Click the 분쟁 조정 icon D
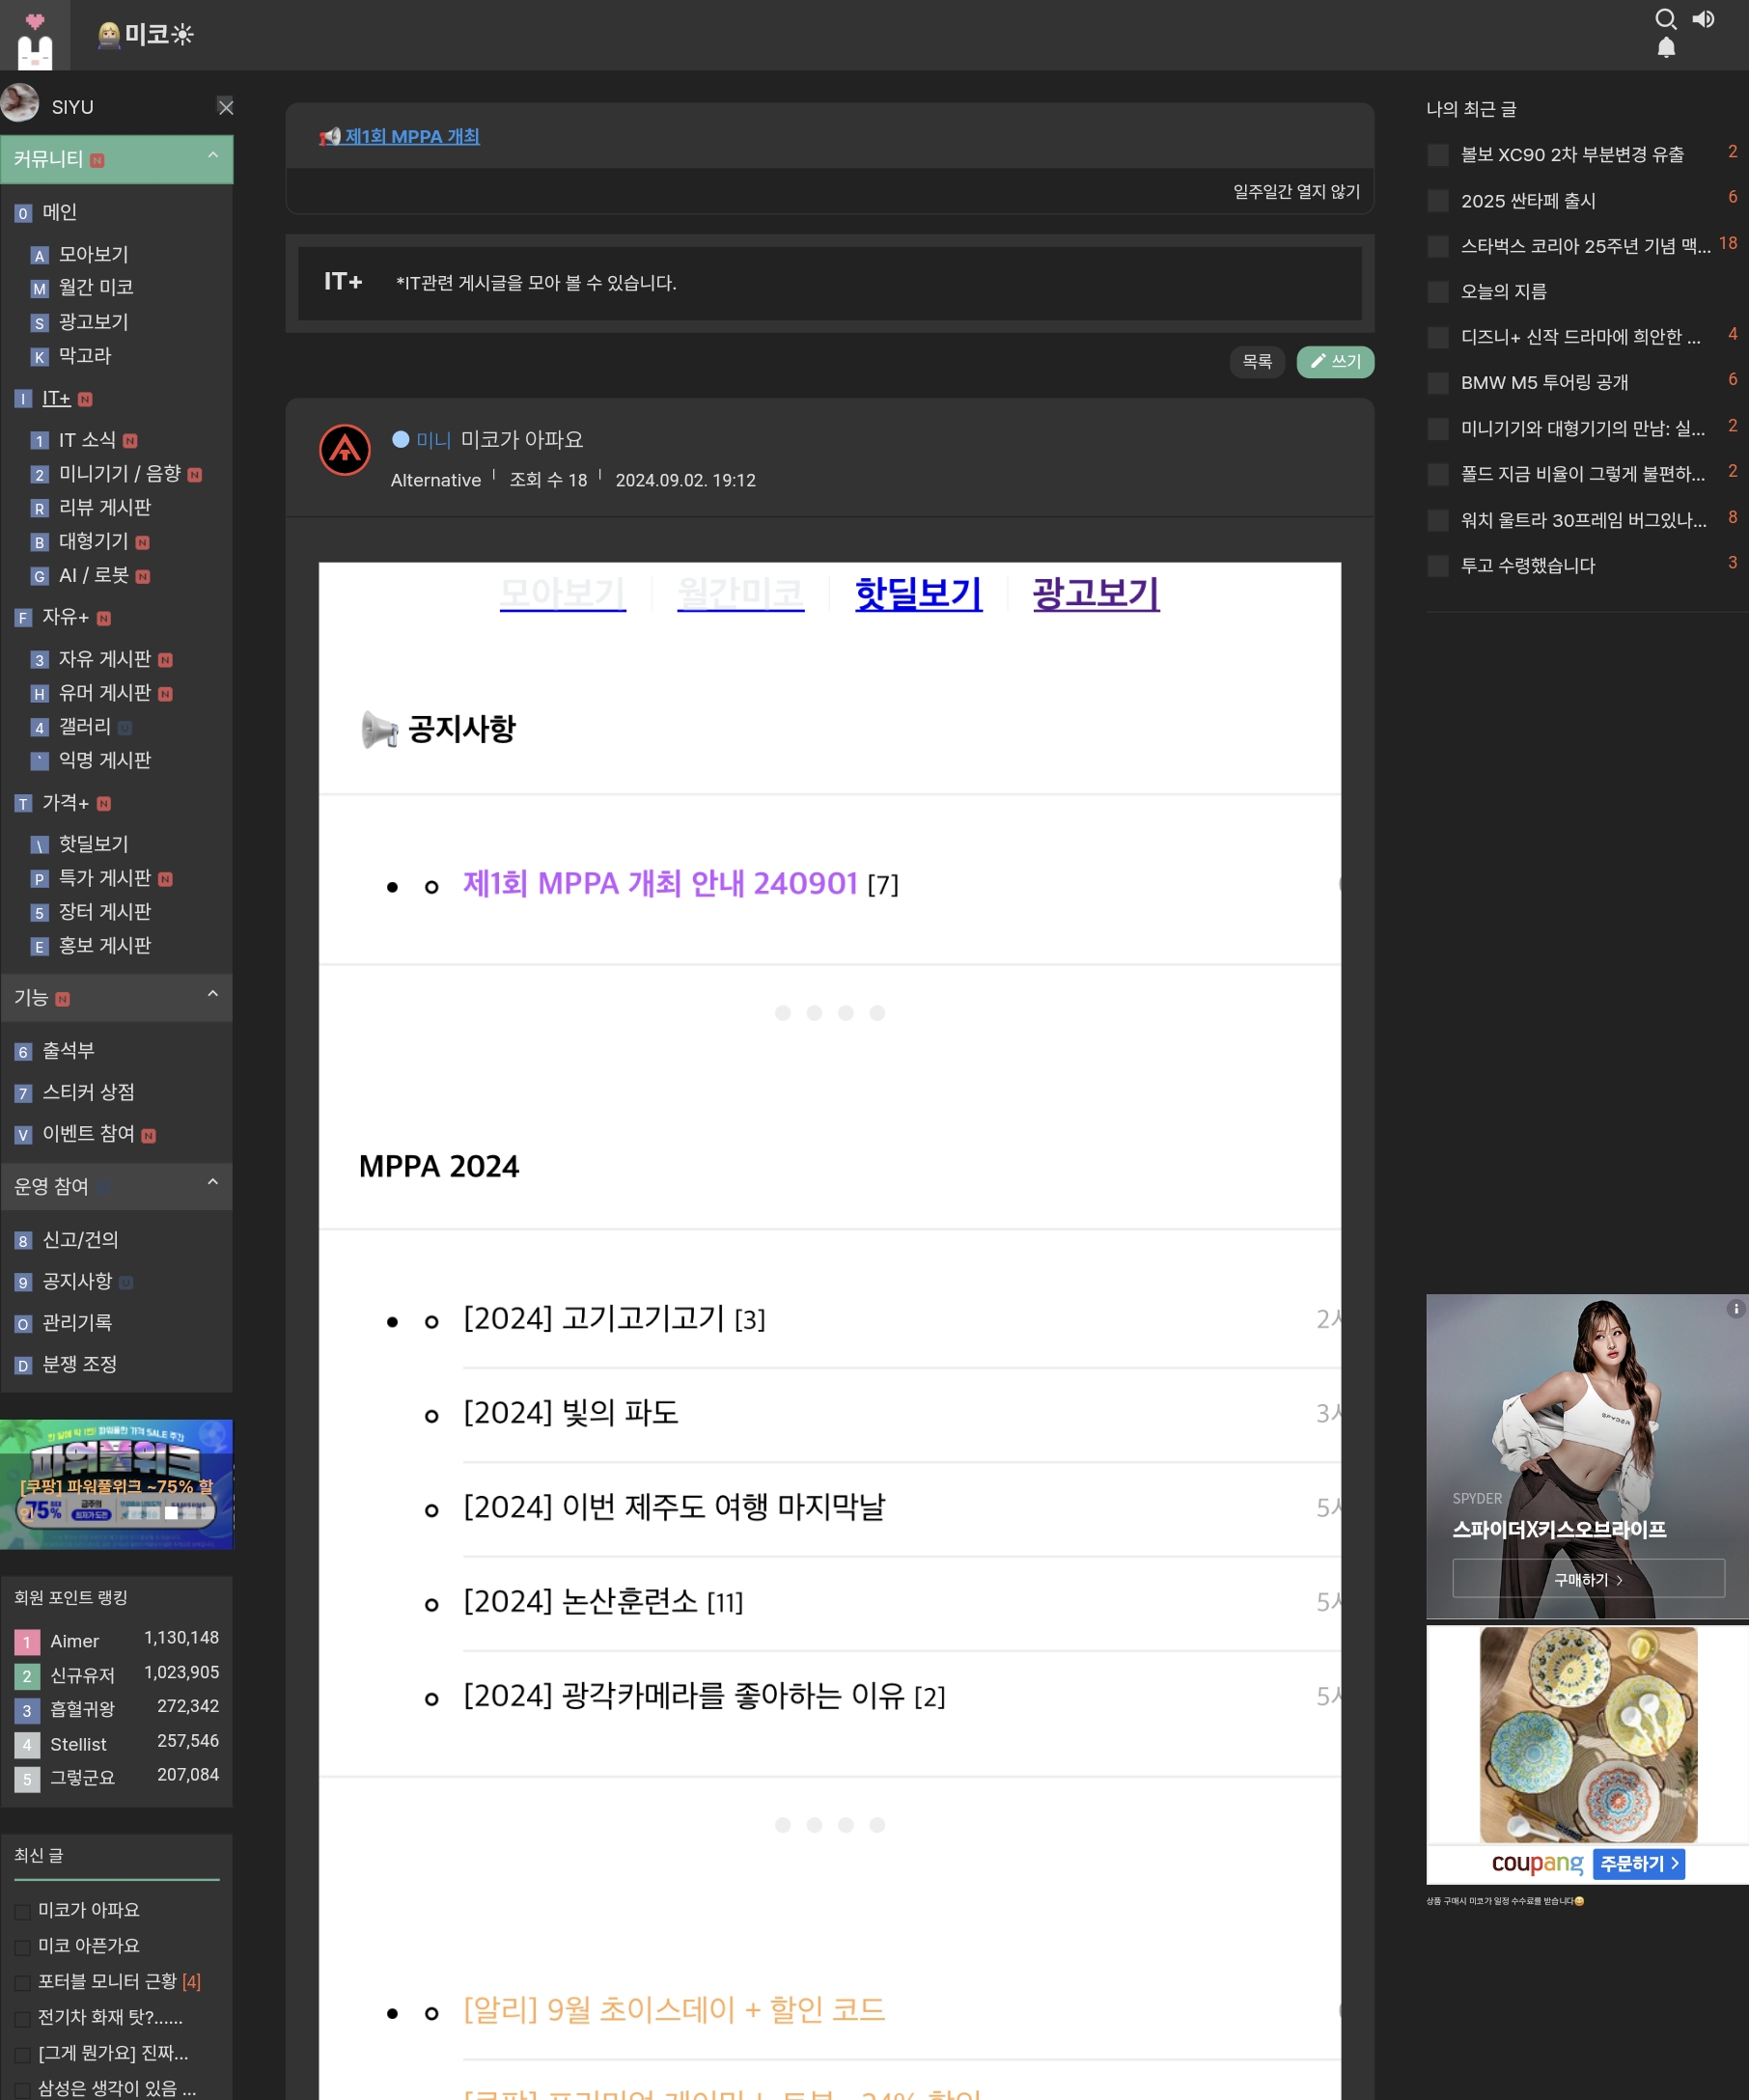 [23, 1366]
